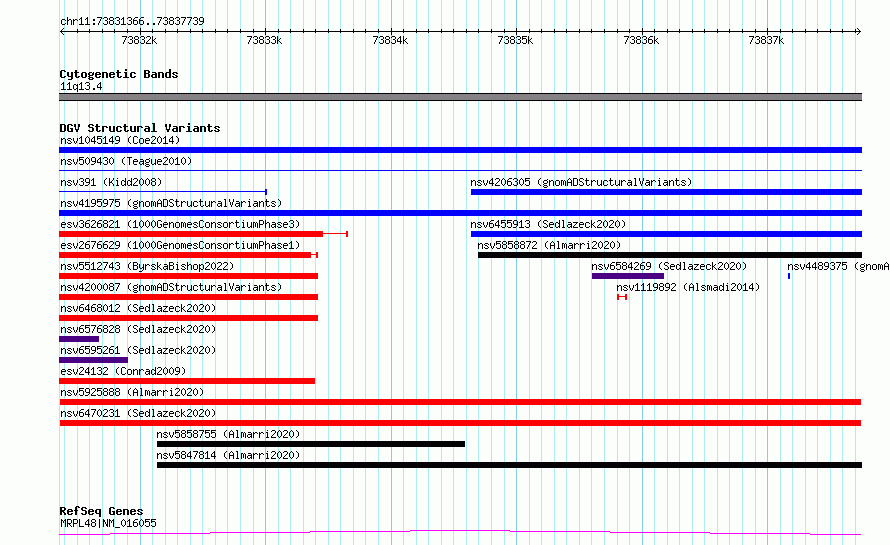Click the nsv6468012 red variant bar
890x545 pixels.
click(188, 318)
